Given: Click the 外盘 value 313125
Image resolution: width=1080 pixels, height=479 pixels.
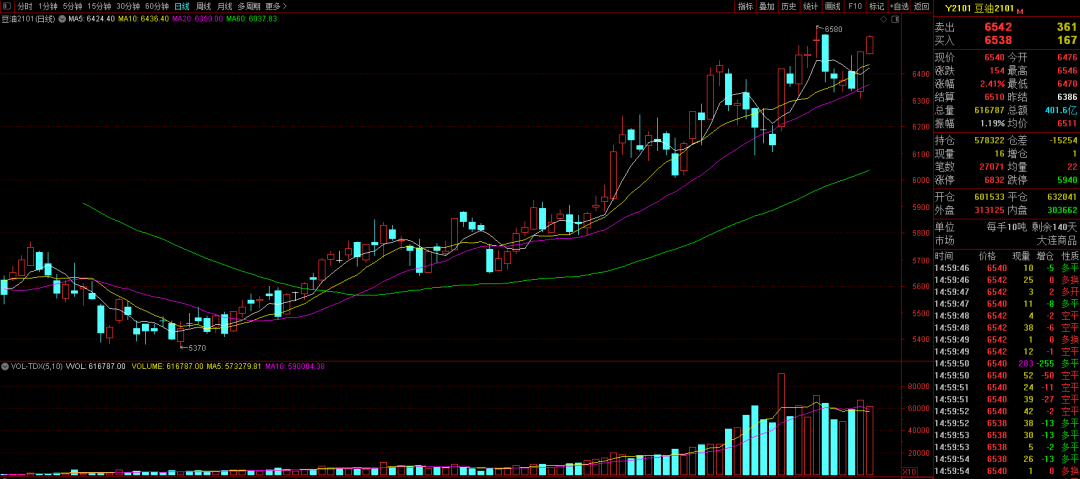Looking at the screenshot, I should (x=990, y=210).
